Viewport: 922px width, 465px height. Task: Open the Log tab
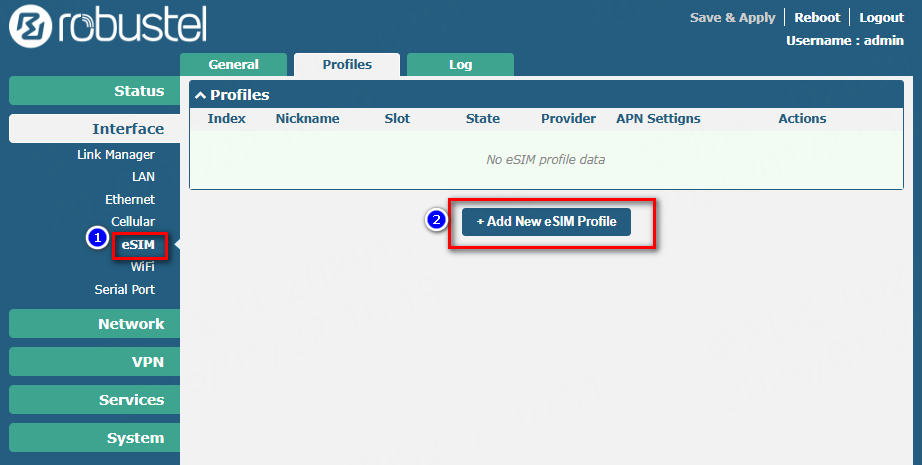460,64
